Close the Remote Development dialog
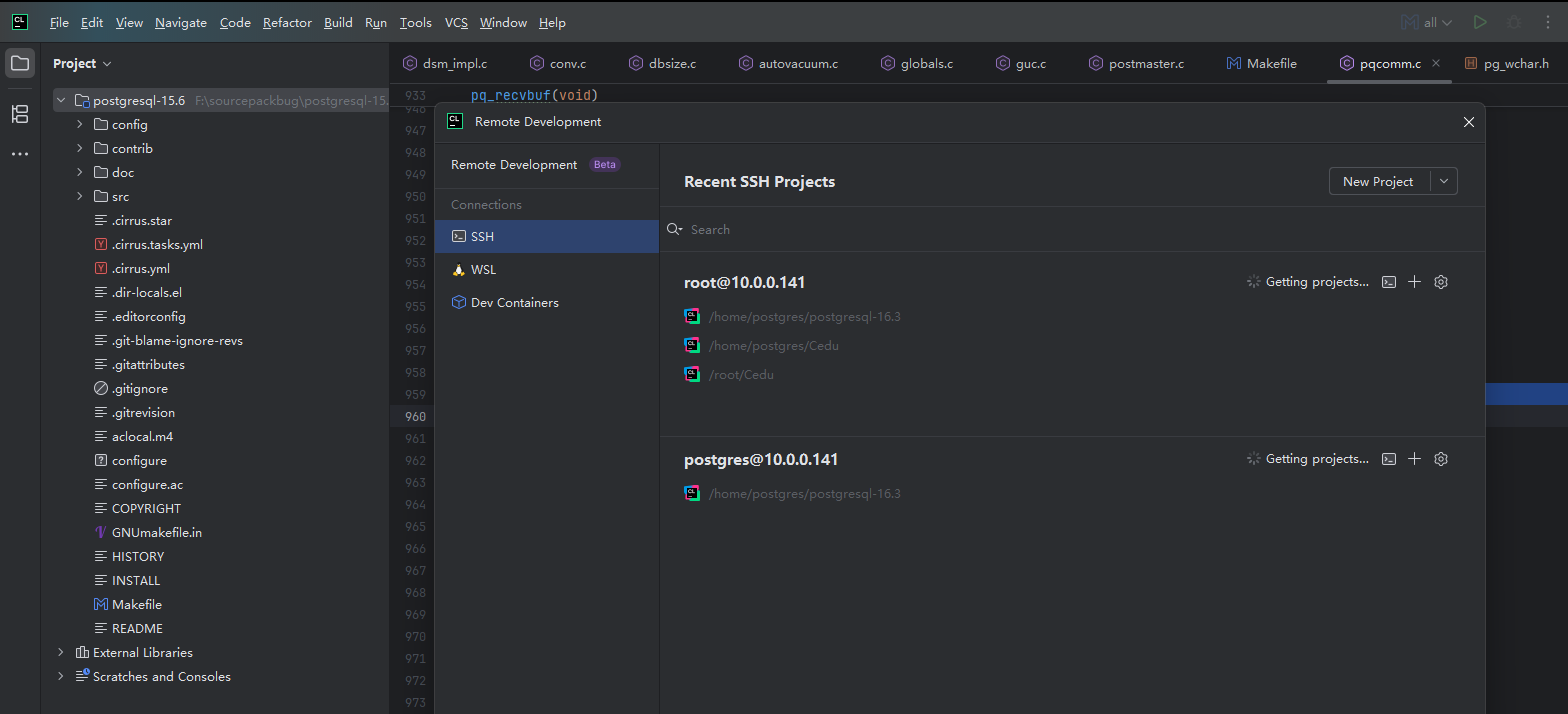The width and height of the screenshot is (1568, 714). coord(1469,122)
